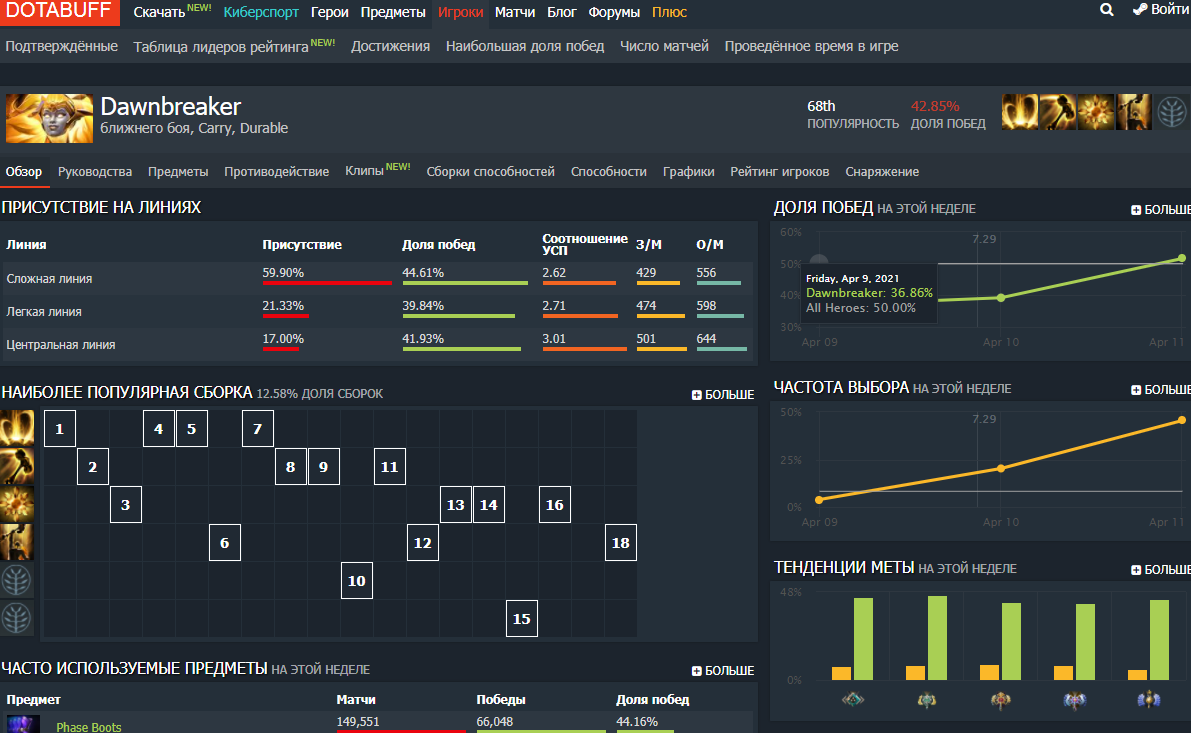Click the Dawnbreaker hero portrait
This screenshot has width=1191, height=733.
49,118
